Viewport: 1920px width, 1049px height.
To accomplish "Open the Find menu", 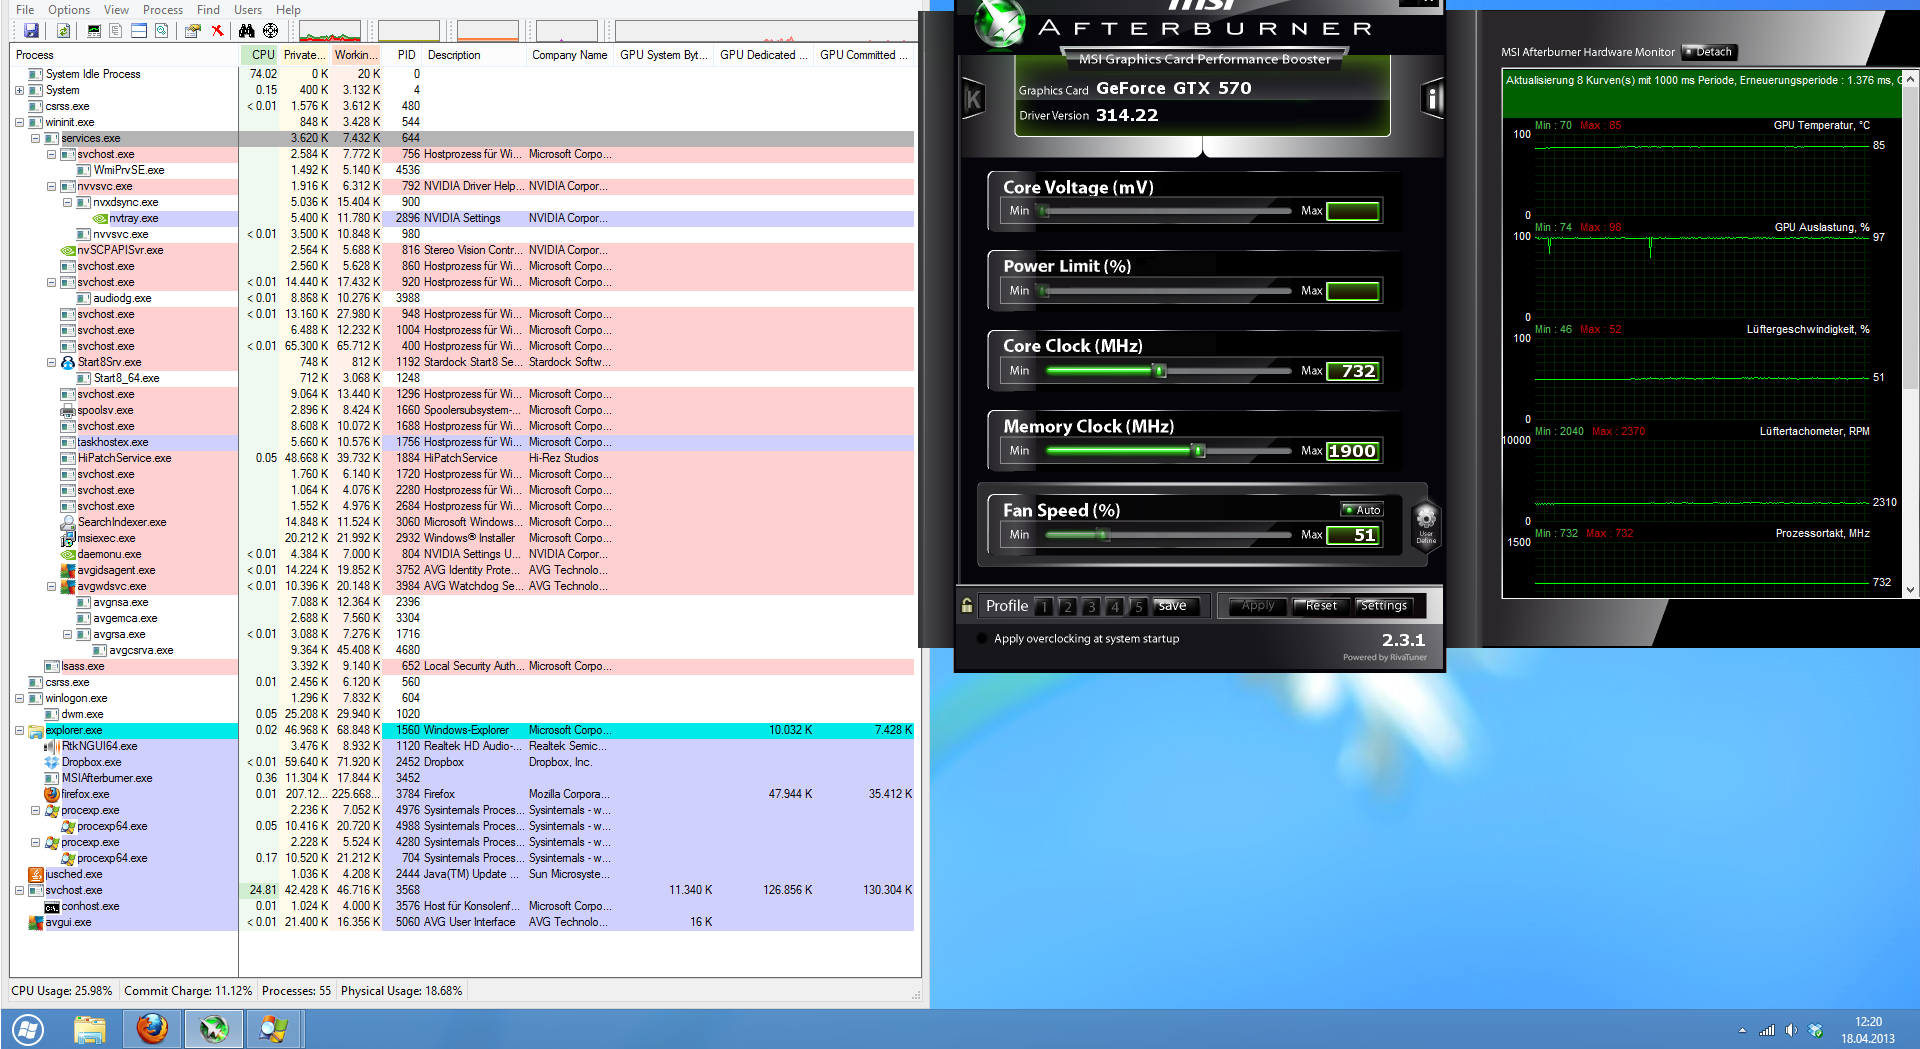I will (208, 10).
